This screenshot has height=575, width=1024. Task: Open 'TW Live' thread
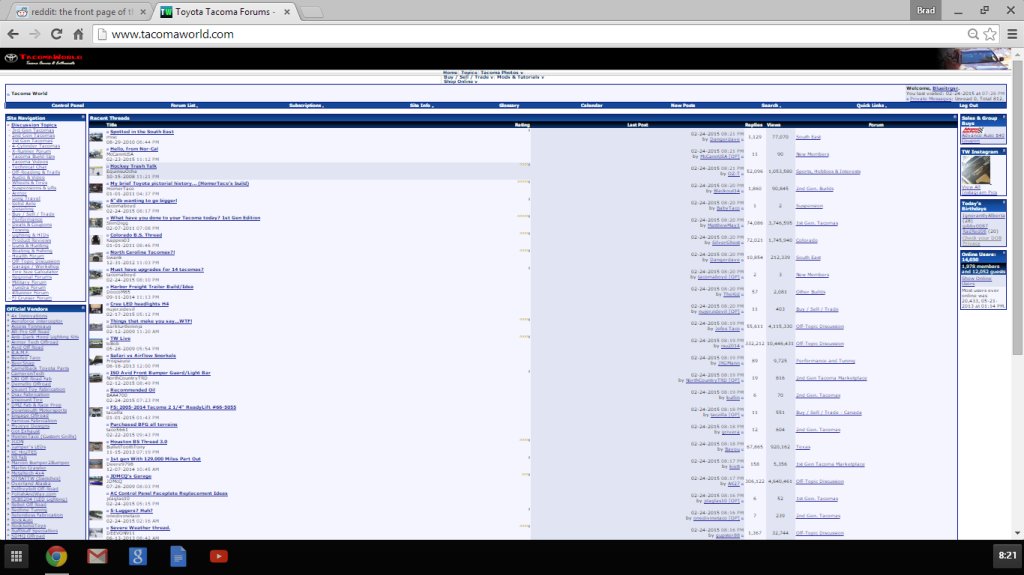120,338
